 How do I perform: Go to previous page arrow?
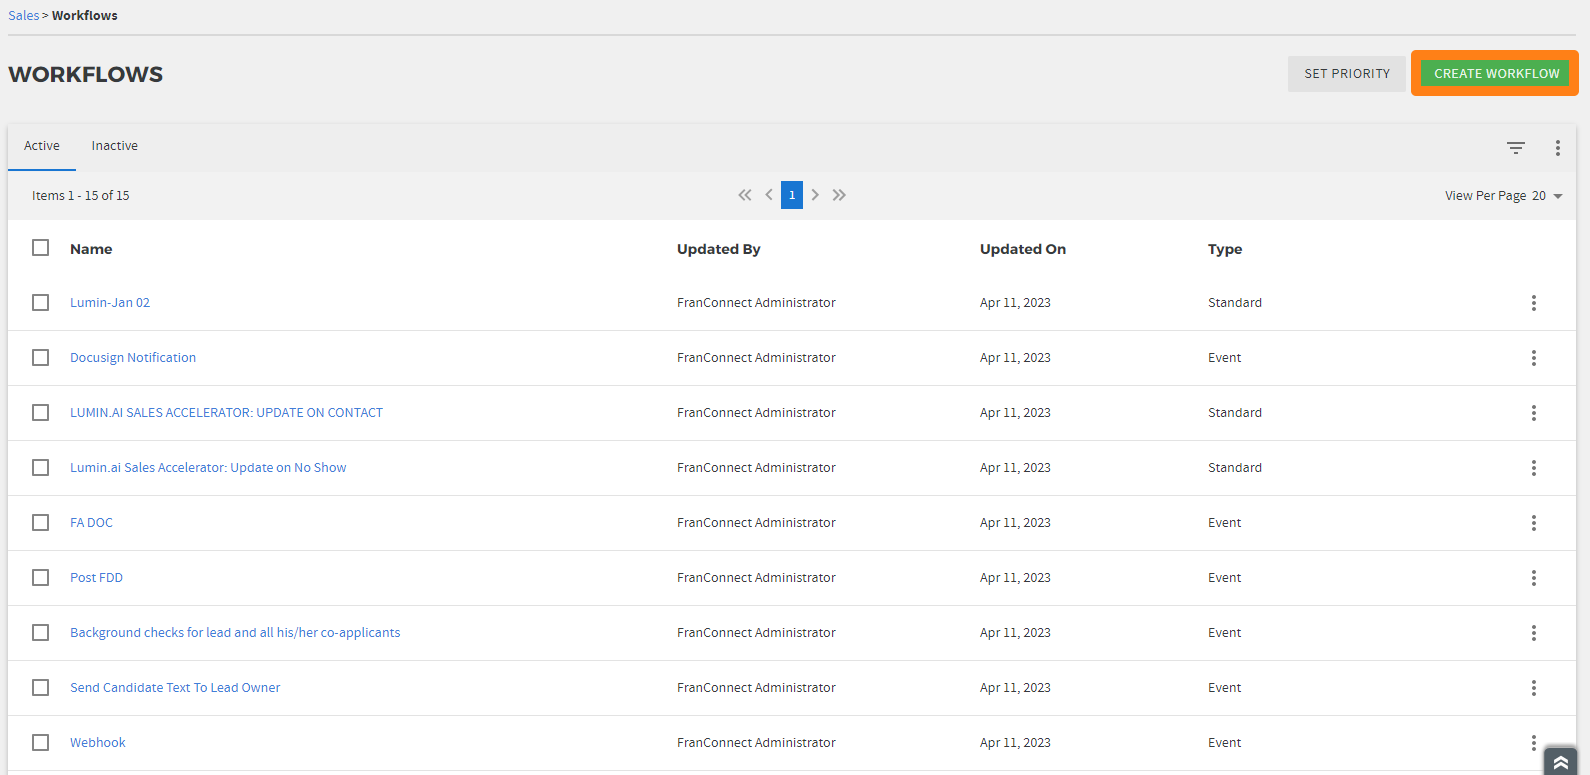769,195
